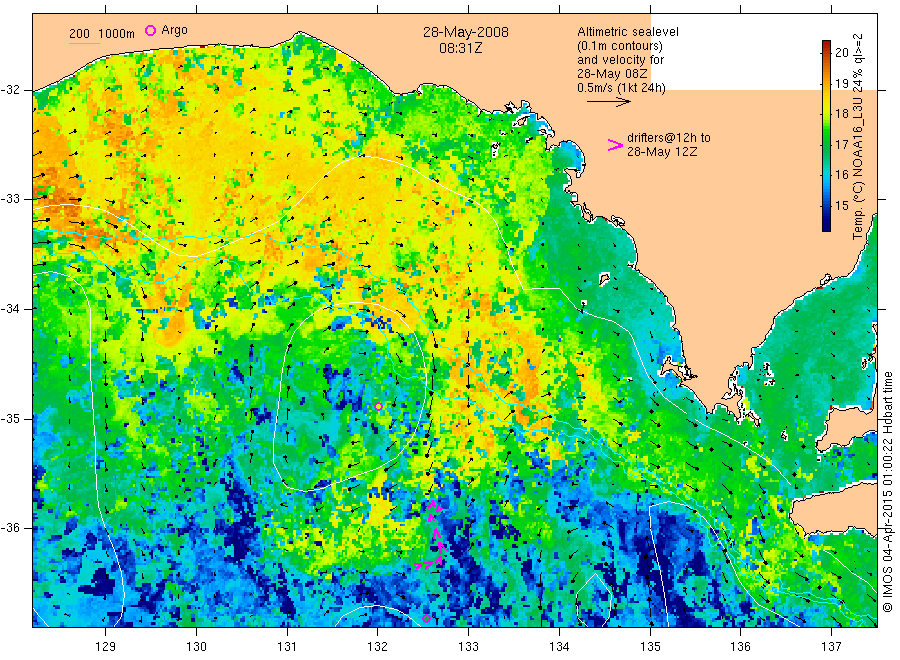Click the temperature colorbar at 20
Image resolution: width=900 pixels, height=660 pixels.
click(827, 52)
